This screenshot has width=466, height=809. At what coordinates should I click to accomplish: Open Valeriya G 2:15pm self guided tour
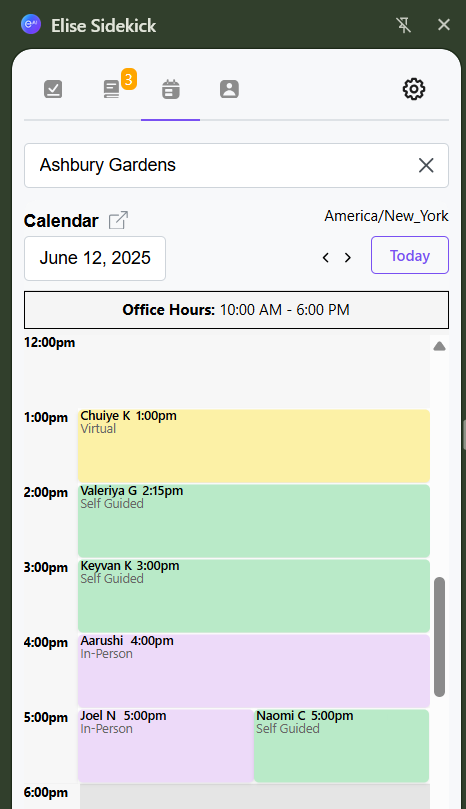(254, 521)
